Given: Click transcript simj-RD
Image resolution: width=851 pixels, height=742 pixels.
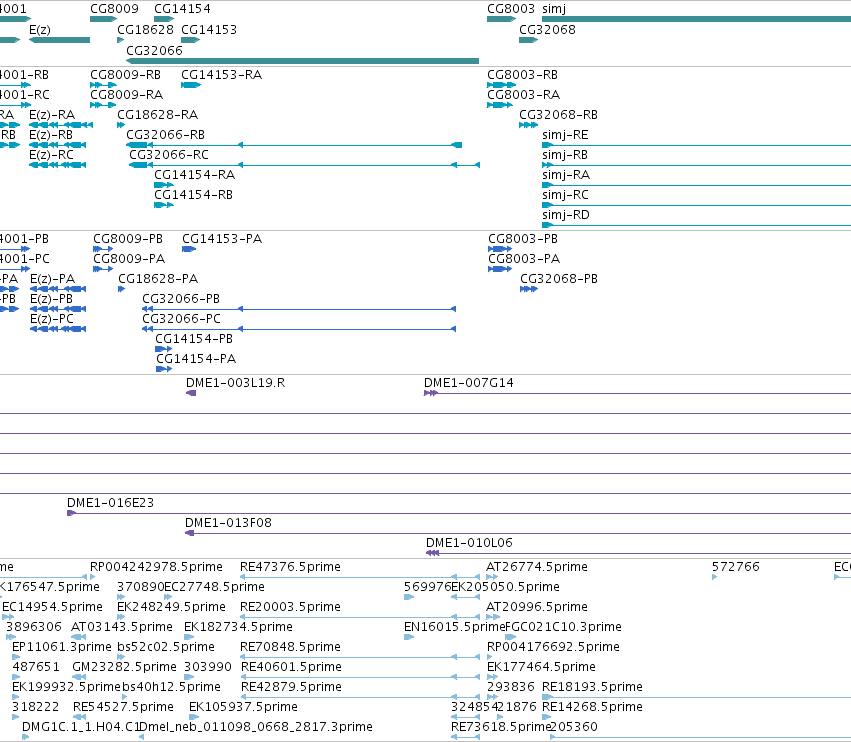Looking at the screenshot, I should coord(566,215).
